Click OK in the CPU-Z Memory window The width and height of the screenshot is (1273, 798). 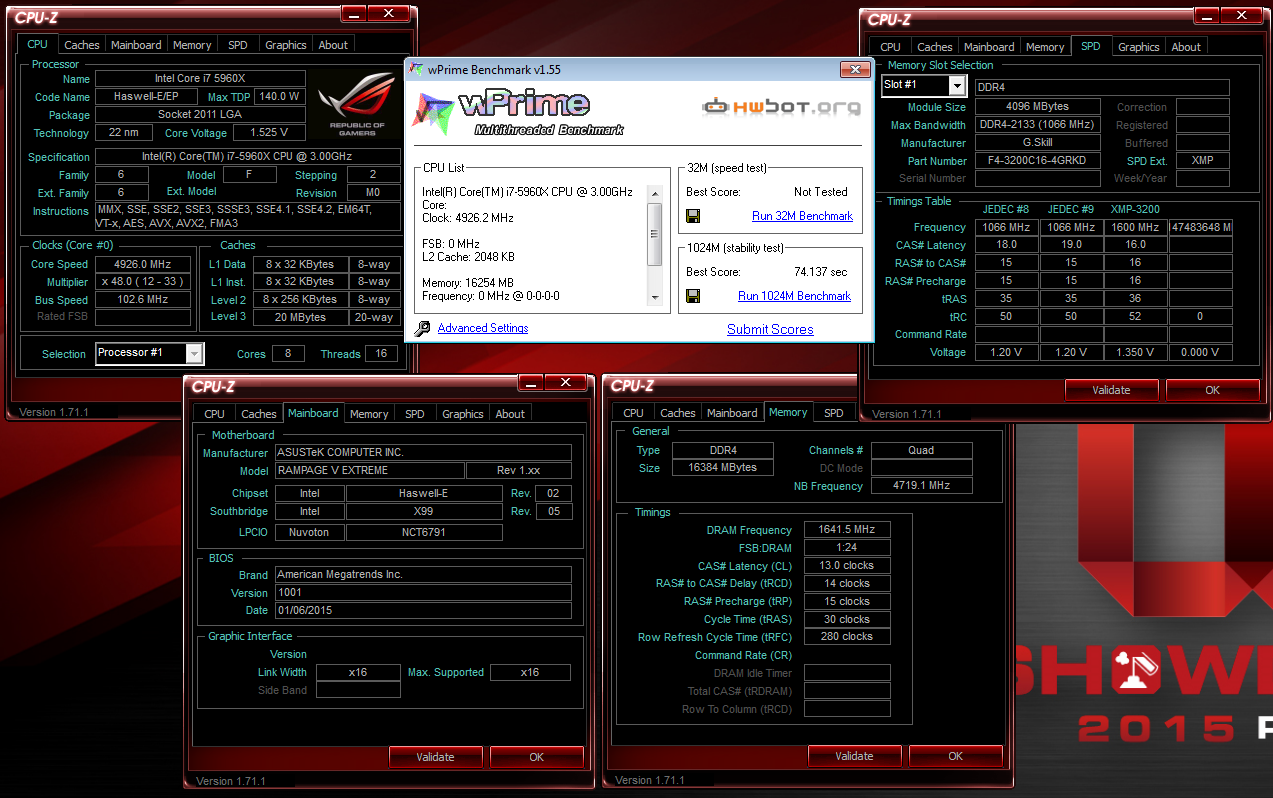coord(956,756)
